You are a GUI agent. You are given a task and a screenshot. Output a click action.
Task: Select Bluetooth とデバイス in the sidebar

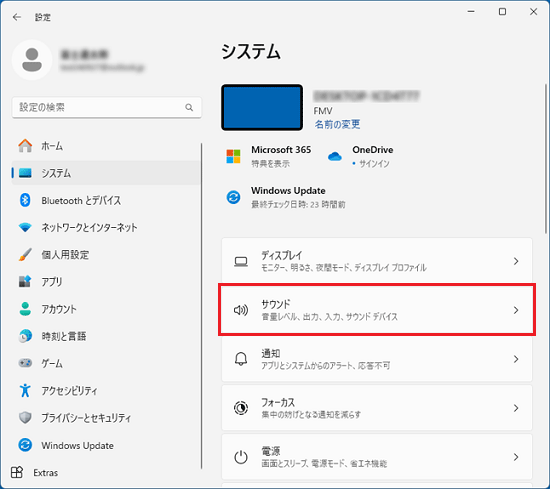click(x=106, y=200)
